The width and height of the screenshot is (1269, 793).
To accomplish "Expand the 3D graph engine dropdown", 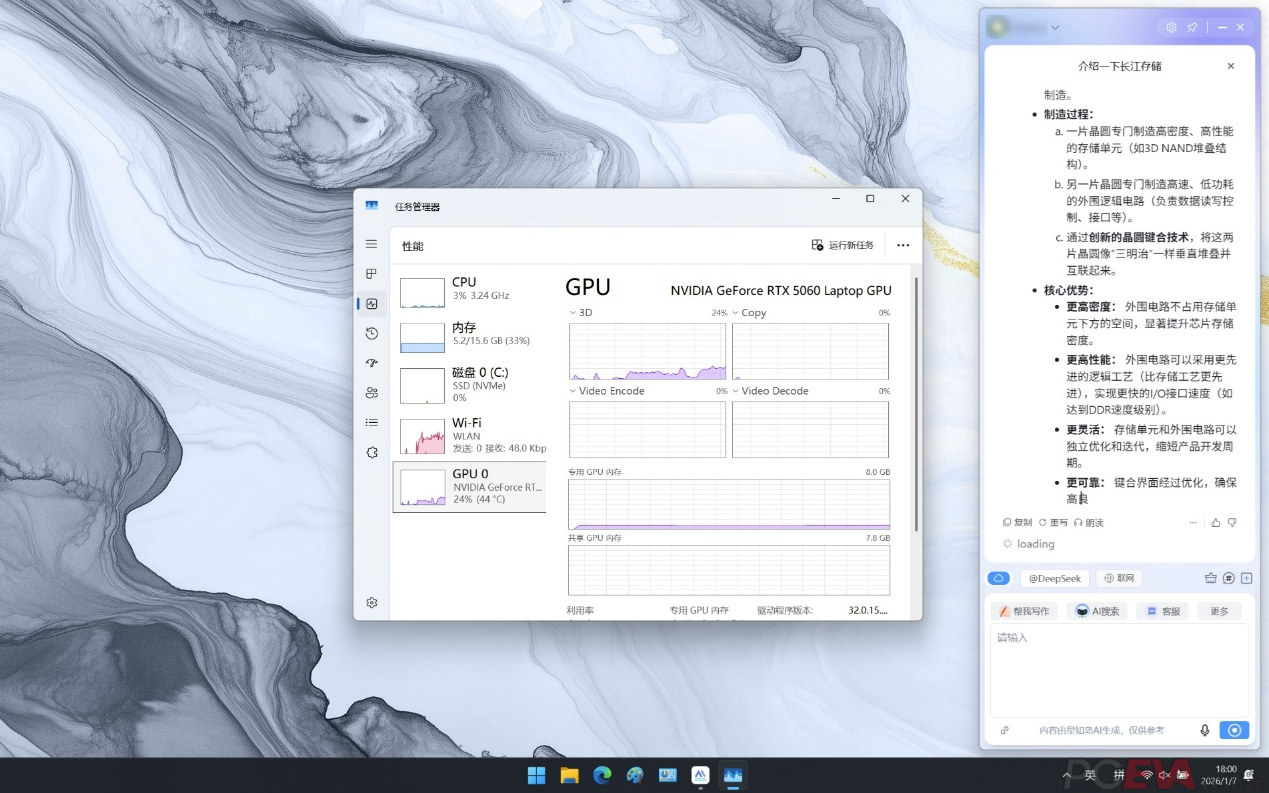I will pyautogui.click(x=573, y=313).
